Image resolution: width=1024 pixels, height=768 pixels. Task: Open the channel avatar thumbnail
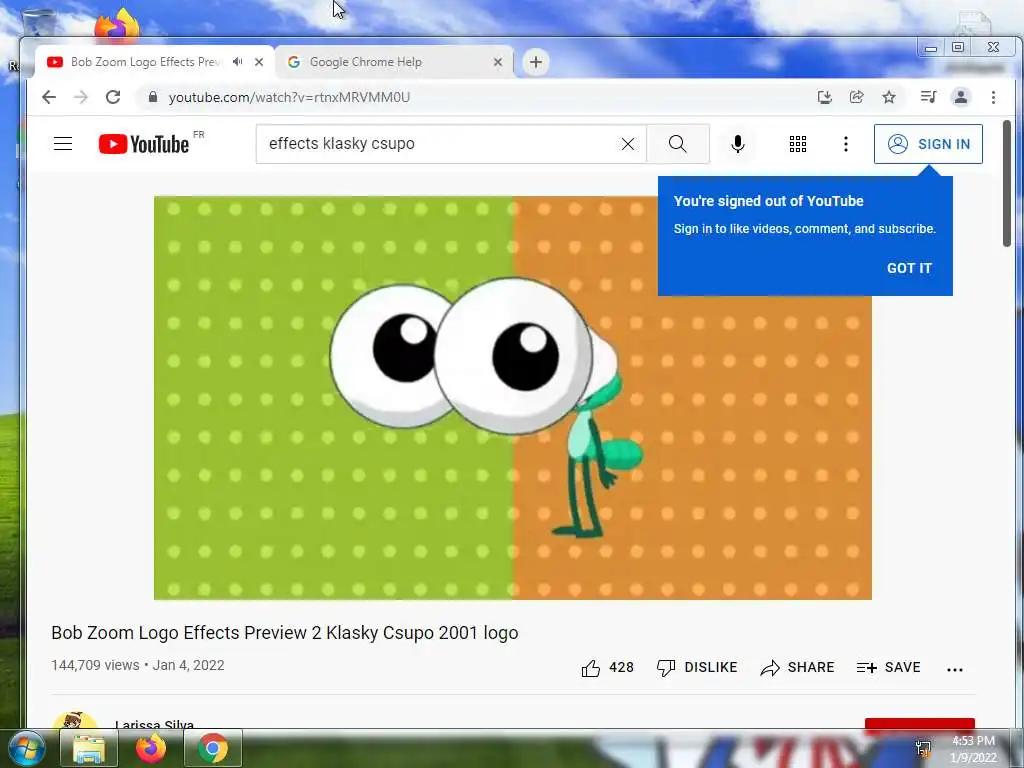tap(74, 720)
